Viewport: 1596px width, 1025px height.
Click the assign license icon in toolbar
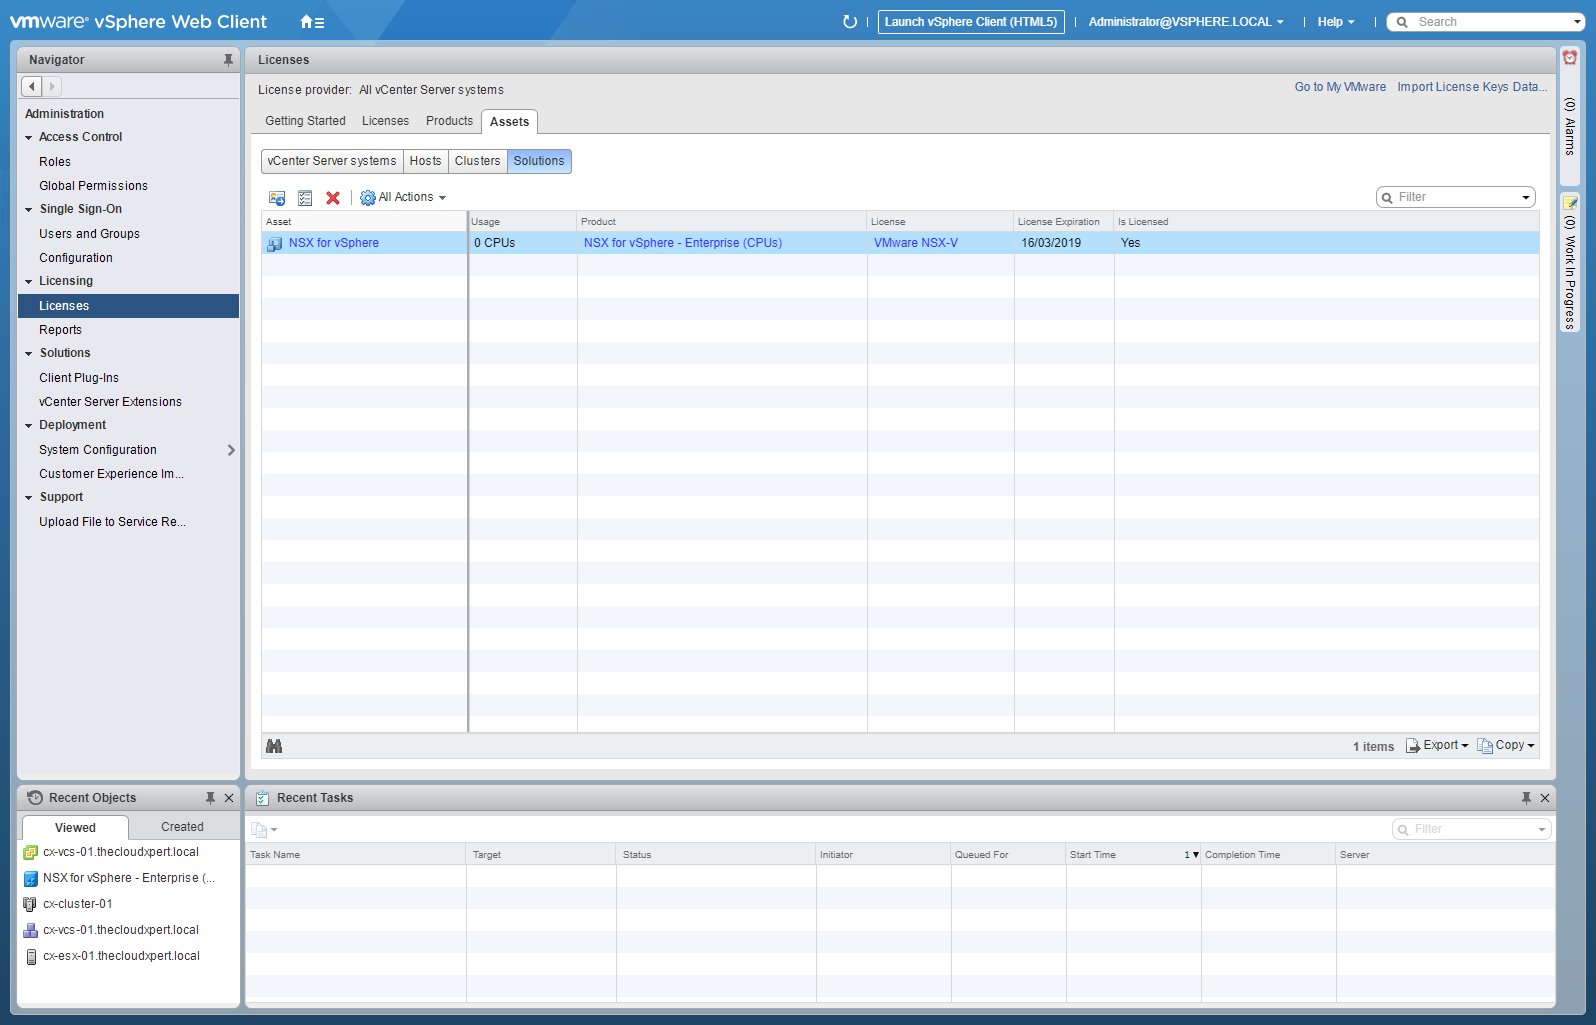pos(277,198)
